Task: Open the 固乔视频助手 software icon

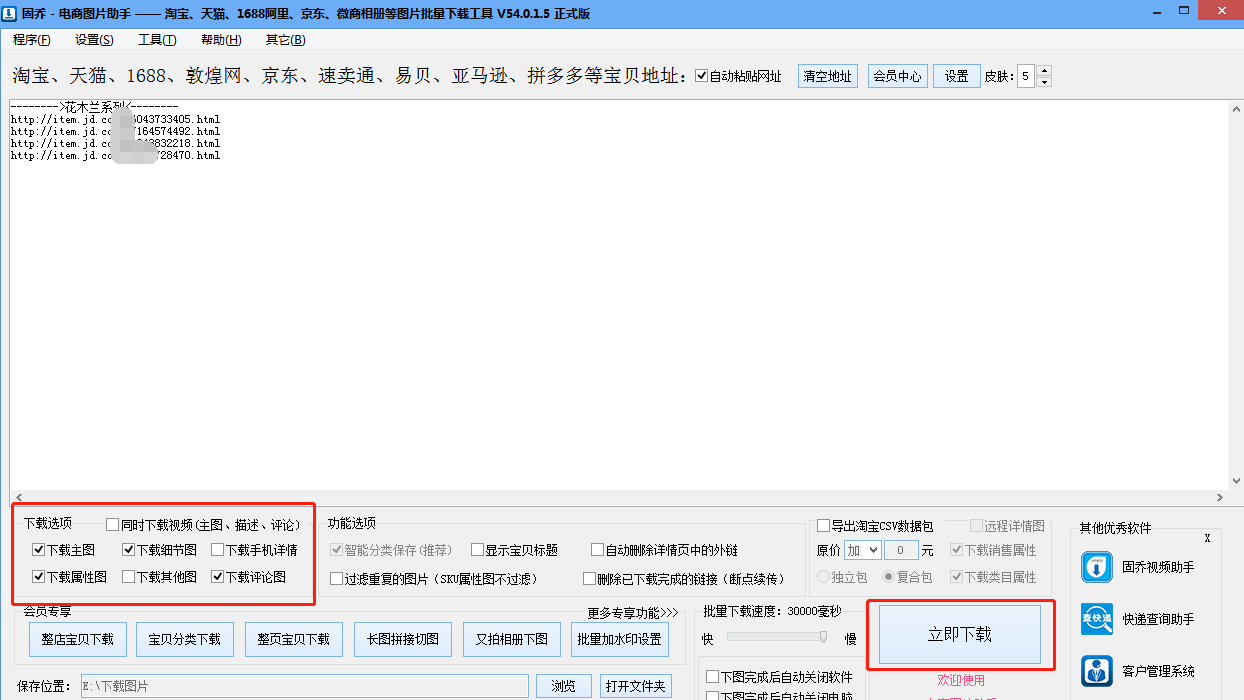Action: pyautogui.click(x=1097, y=567)
